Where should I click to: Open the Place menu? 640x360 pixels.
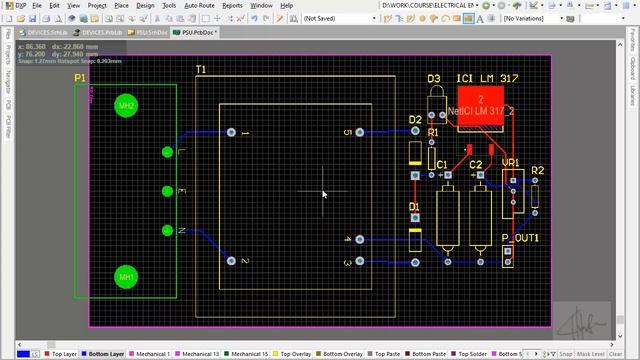[x=121, y=6]
